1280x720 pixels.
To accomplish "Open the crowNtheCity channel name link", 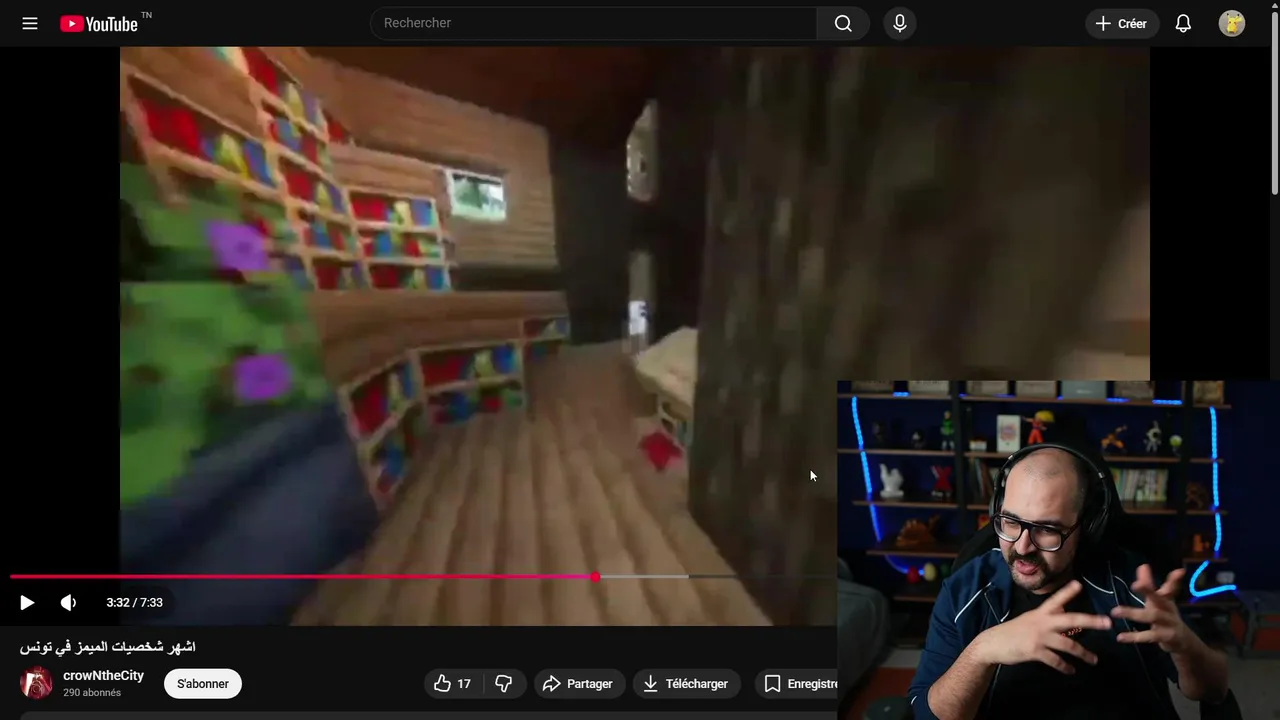I will pyautogui.click(x=103, y=676).
